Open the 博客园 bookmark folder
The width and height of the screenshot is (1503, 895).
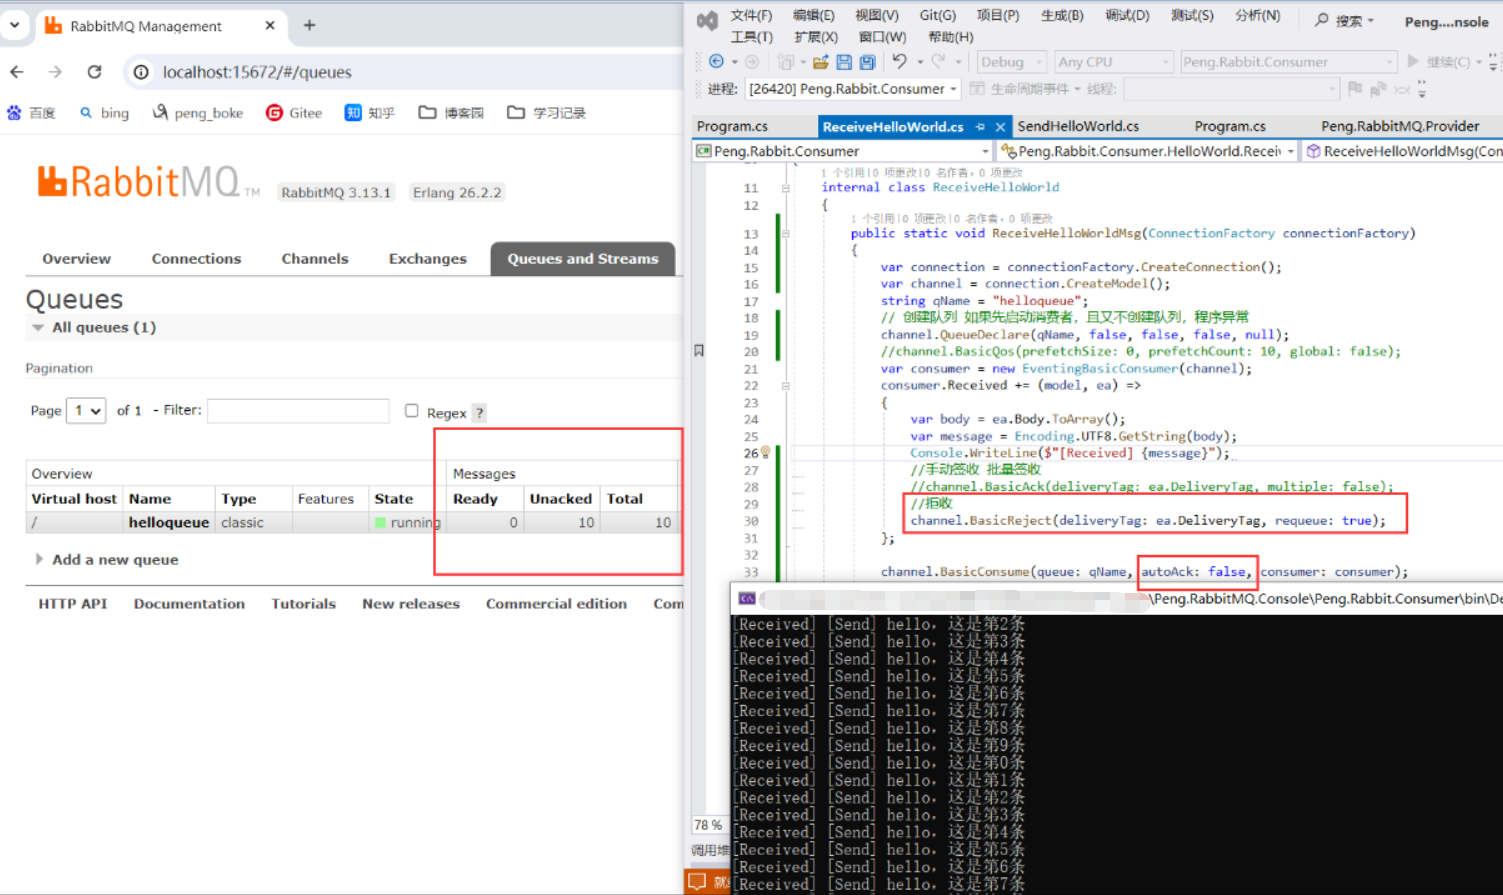(451, 113)
